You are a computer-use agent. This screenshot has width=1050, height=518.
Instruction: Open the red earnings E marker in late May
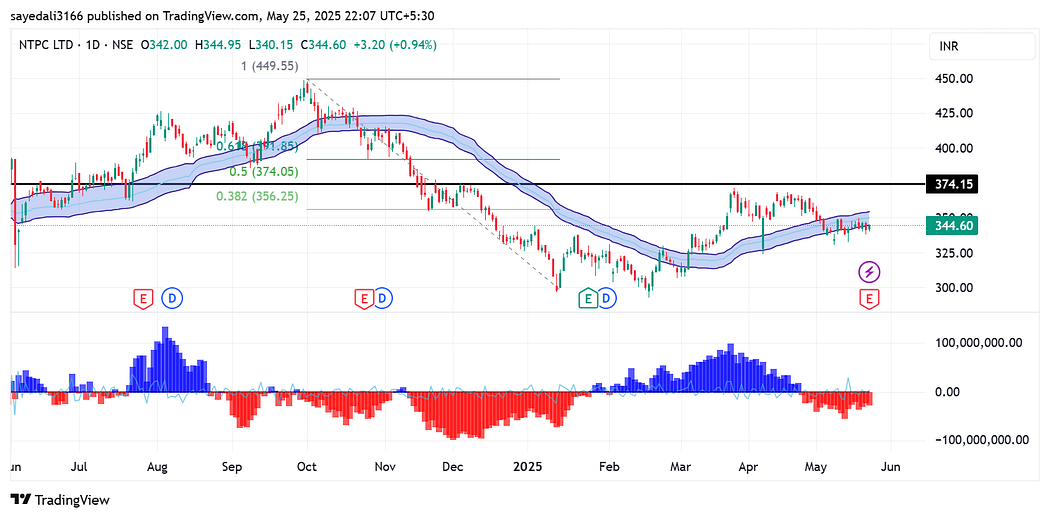point(869,298)
